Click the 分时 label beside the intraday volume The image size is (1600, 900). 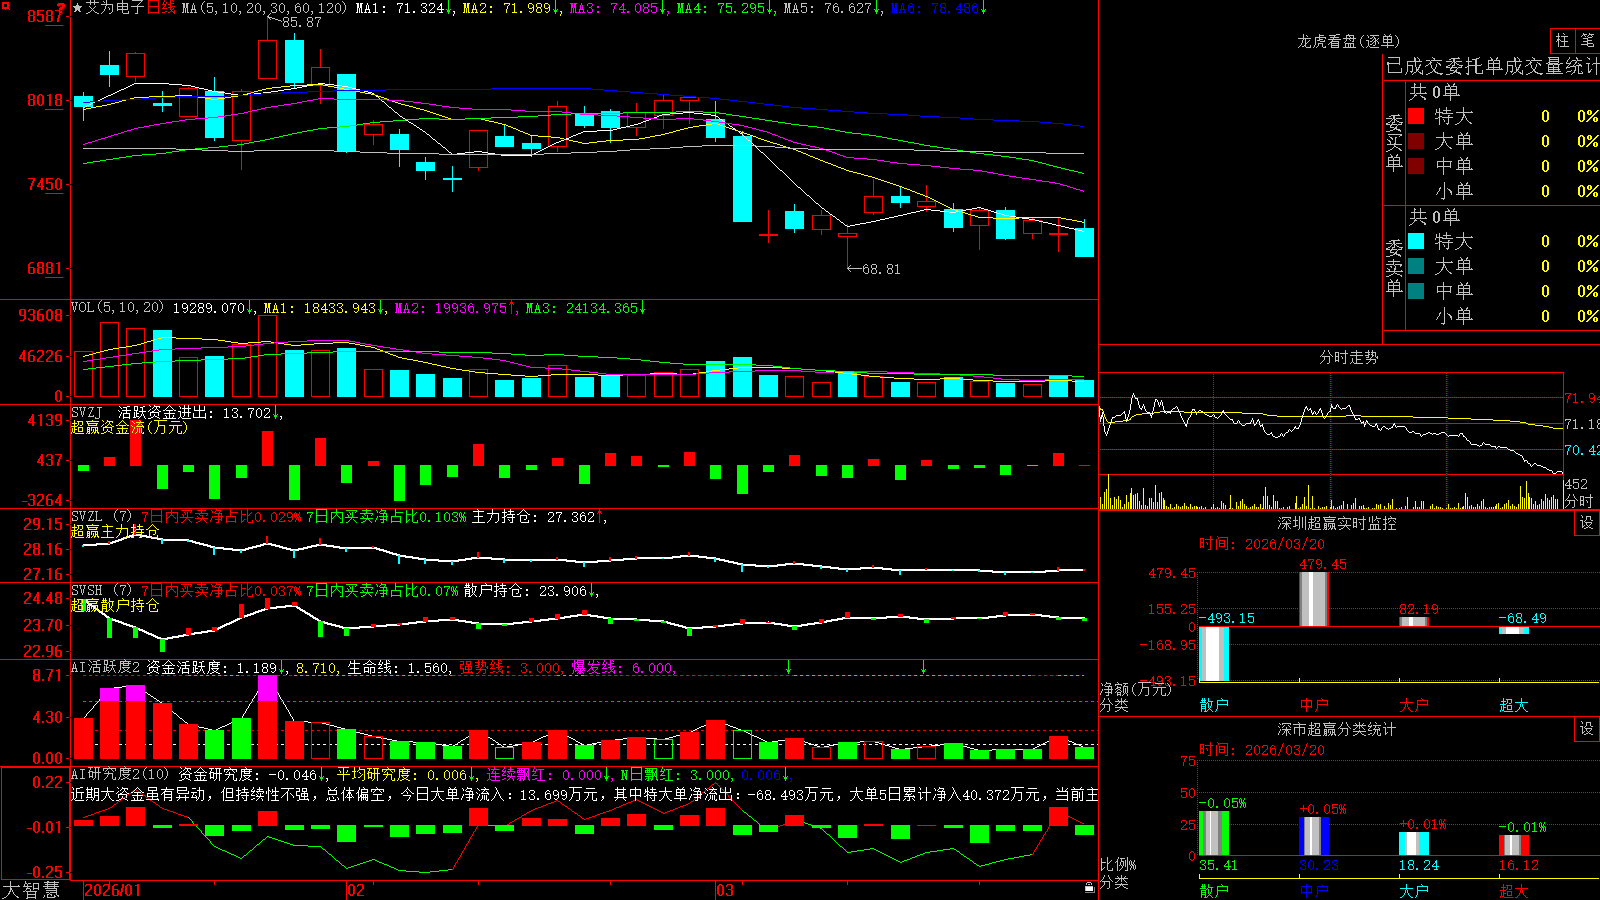coord(1579,501)
